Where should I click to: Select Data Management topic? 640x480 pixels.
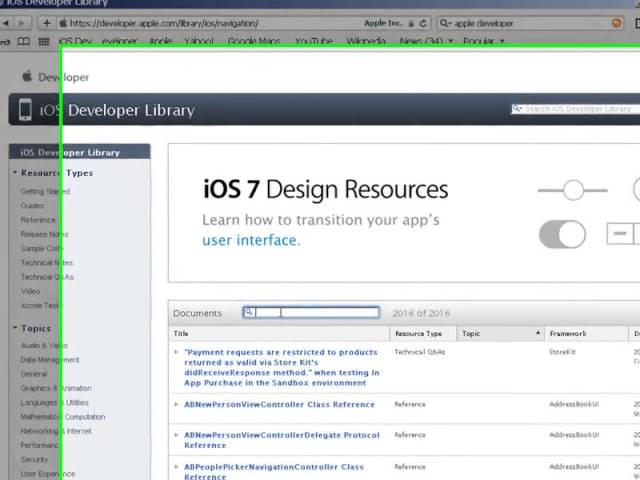point(50,360)
